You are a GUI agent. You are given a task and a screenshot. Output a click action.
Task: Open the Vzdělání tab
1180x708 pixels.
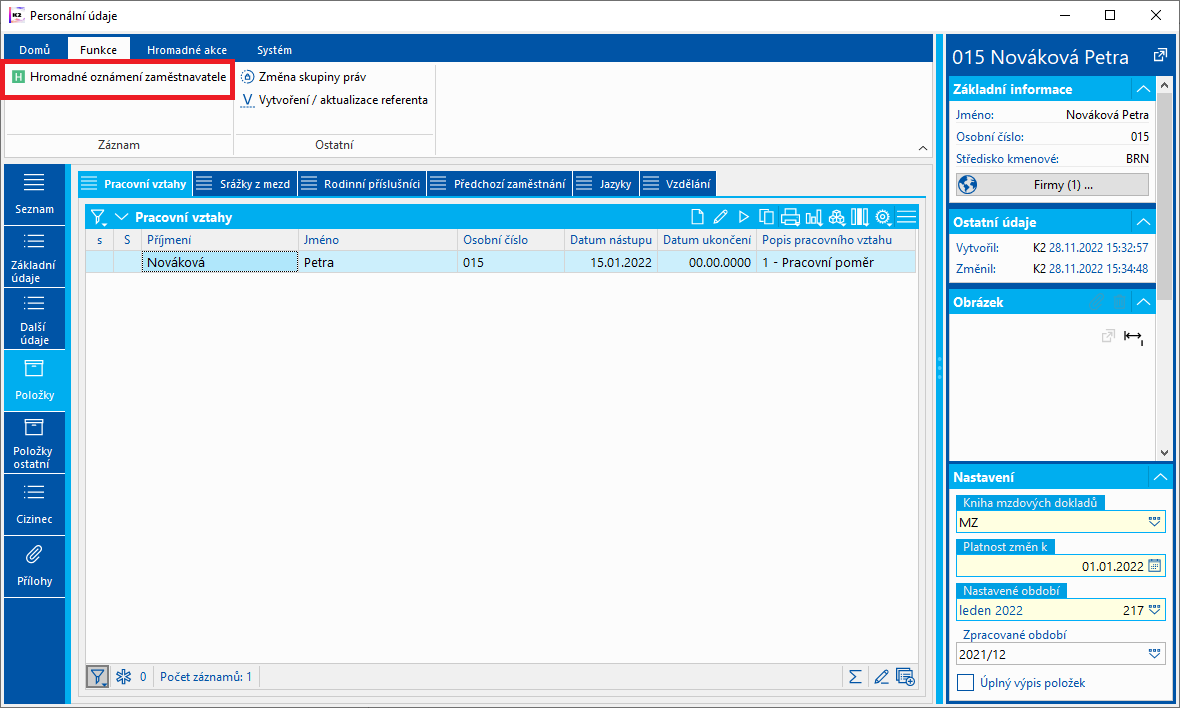click(677, 184)
